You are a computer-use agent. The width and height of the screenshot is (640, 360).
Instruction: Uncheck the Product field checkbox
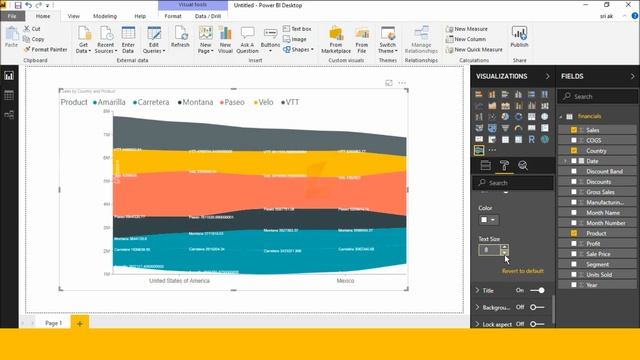574,233
